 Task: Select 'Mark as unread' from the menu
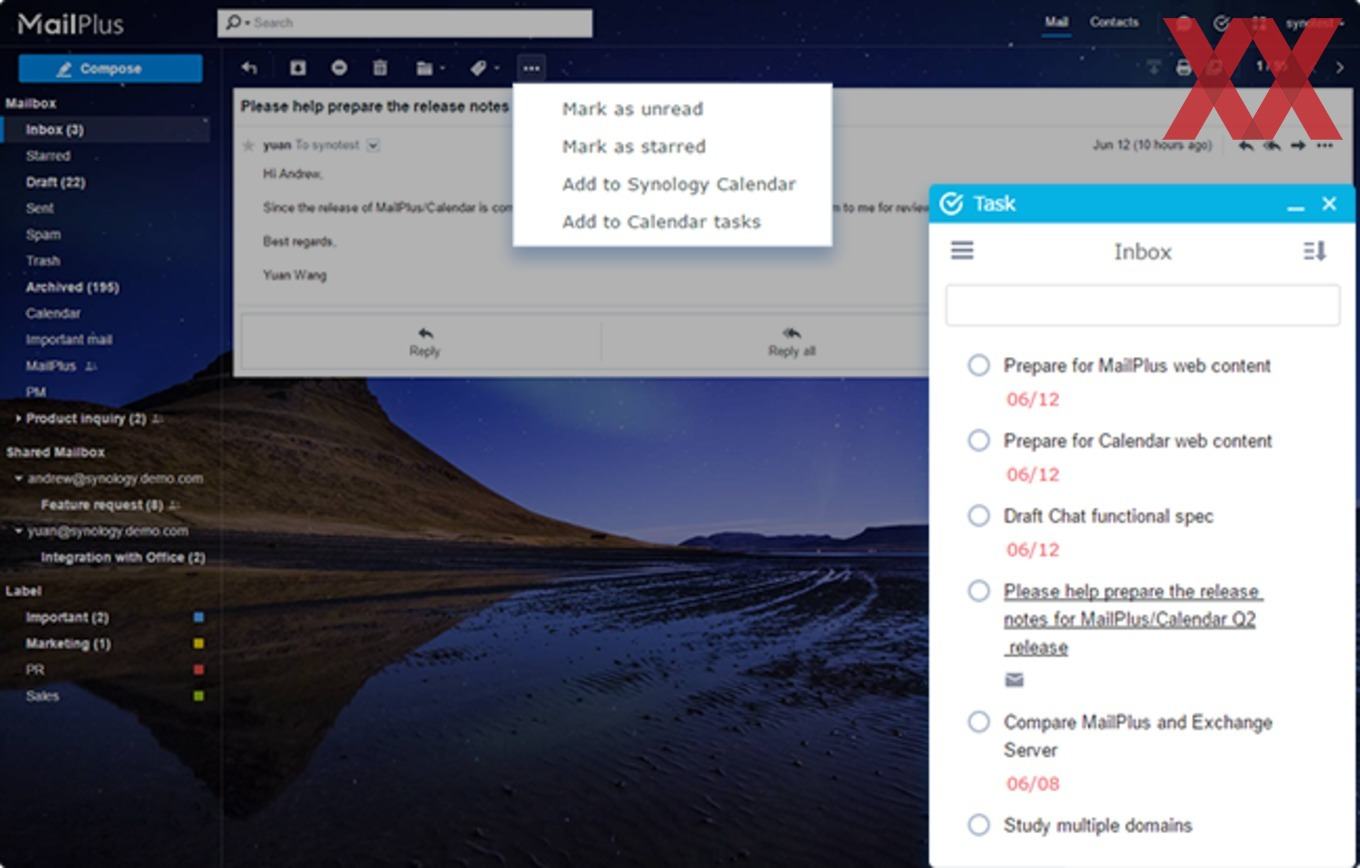pyautogui.click(x=632, y=109)
